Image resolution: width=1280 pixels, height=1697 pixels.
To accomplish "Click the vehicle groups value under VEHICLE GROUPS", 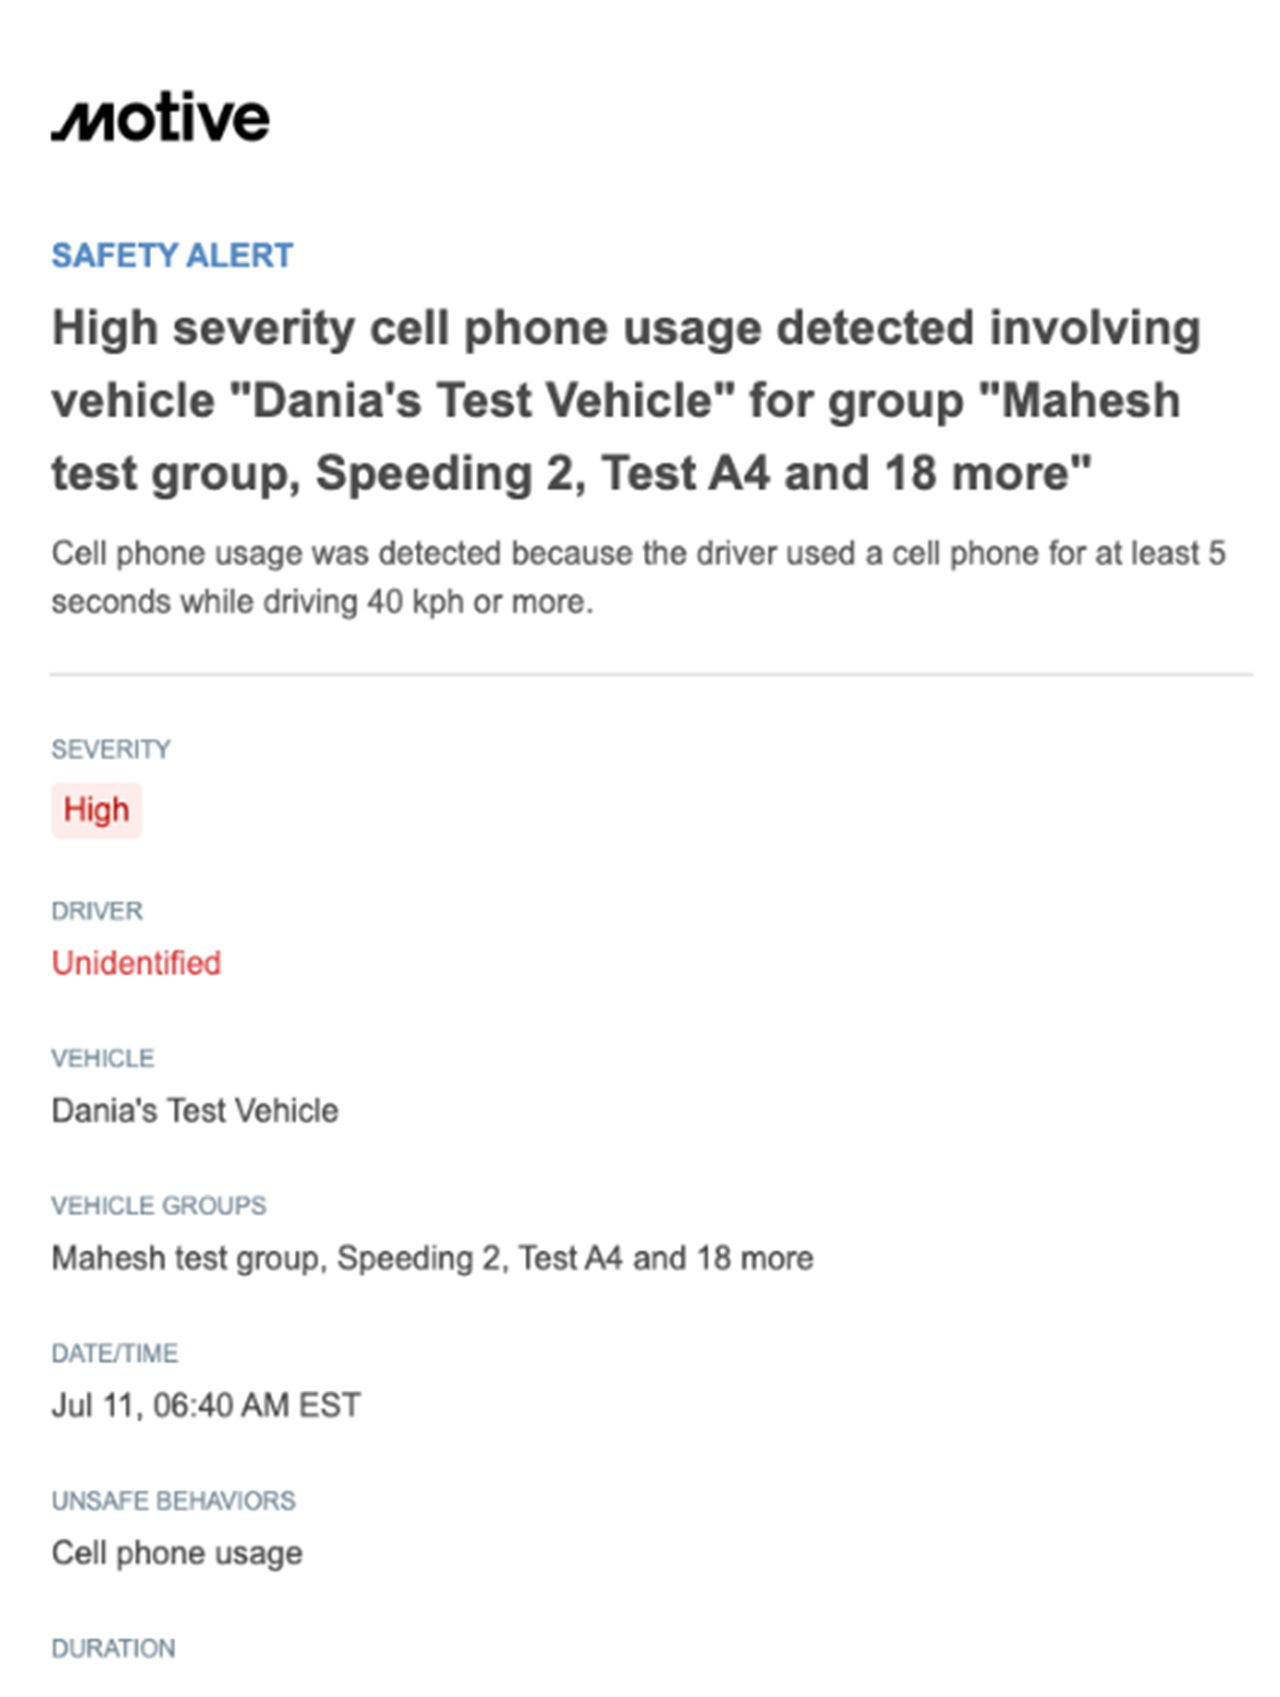I will [432, 1258].
